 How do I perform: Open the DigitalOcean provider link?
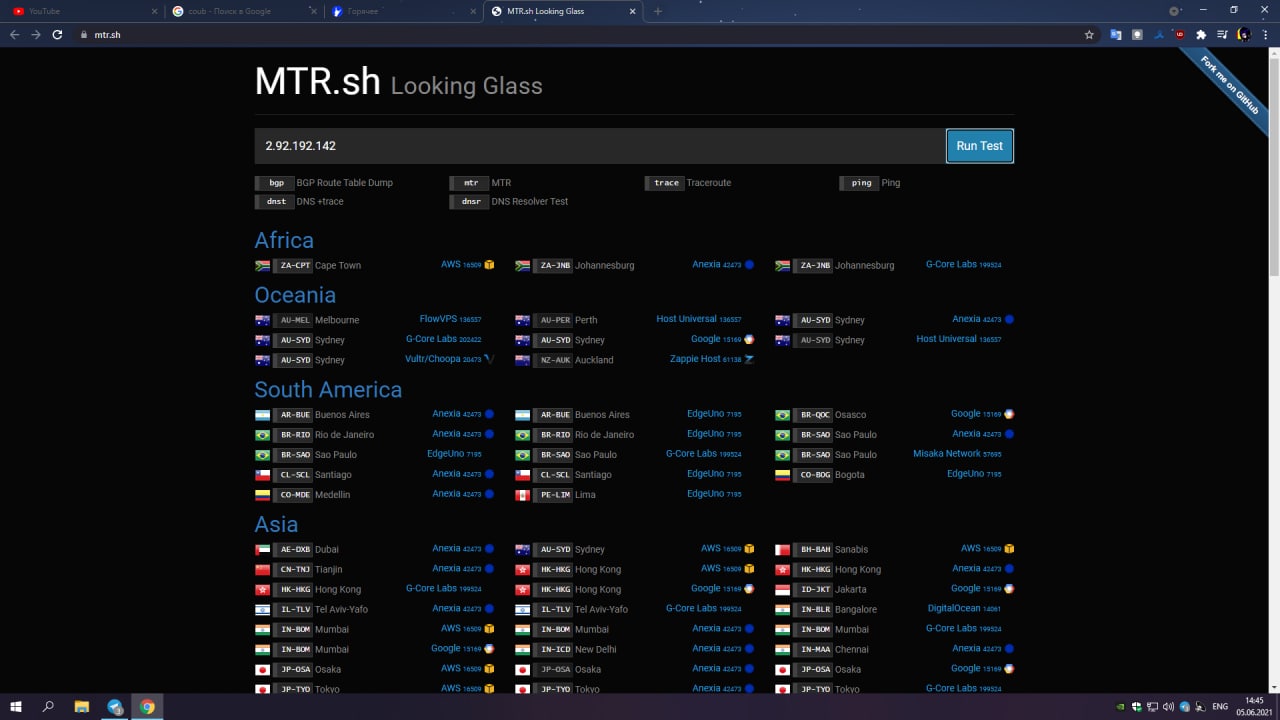pos(964,608)
